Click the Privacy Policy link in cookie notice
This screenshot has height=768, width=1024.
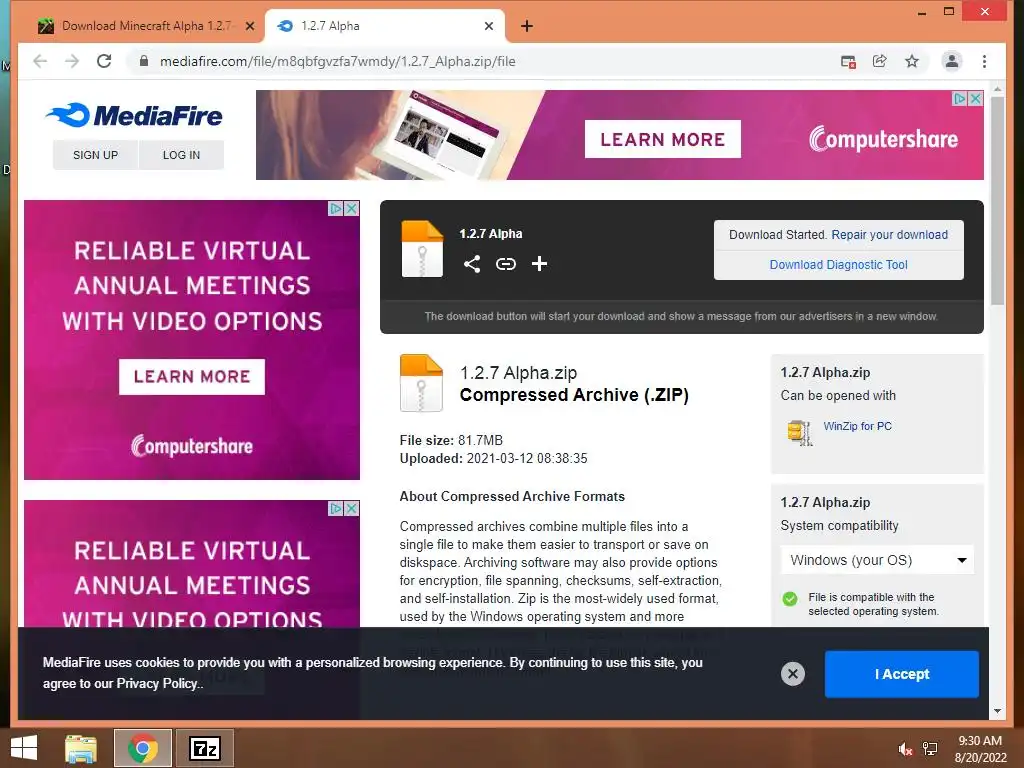(159, 684)
